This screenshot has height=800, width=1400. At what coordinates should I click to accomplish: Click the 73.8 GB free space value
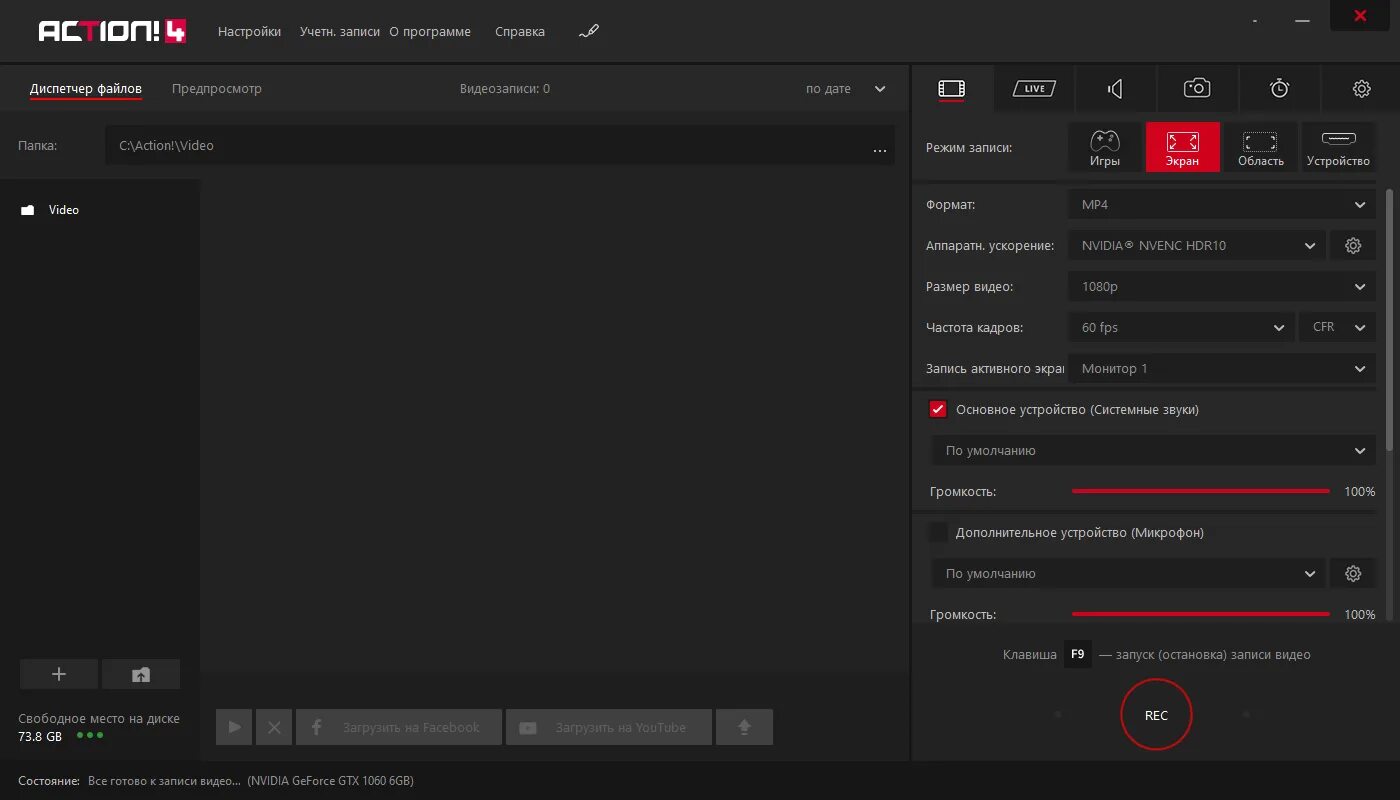40,736
